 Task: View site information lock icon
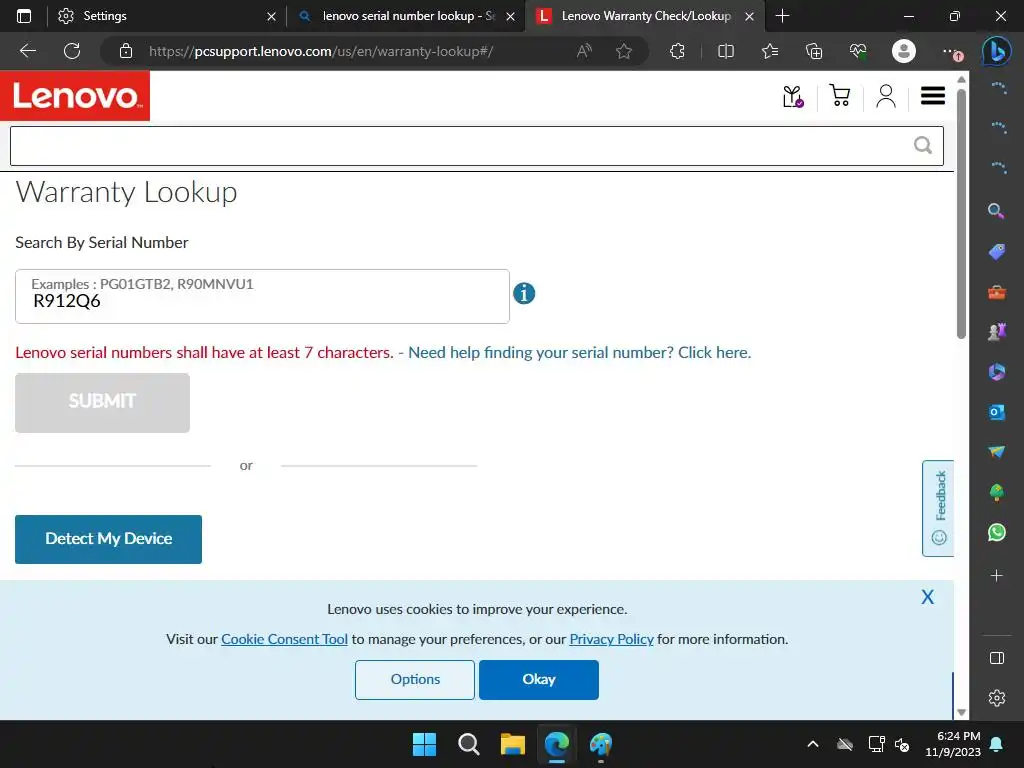point(126,51)
